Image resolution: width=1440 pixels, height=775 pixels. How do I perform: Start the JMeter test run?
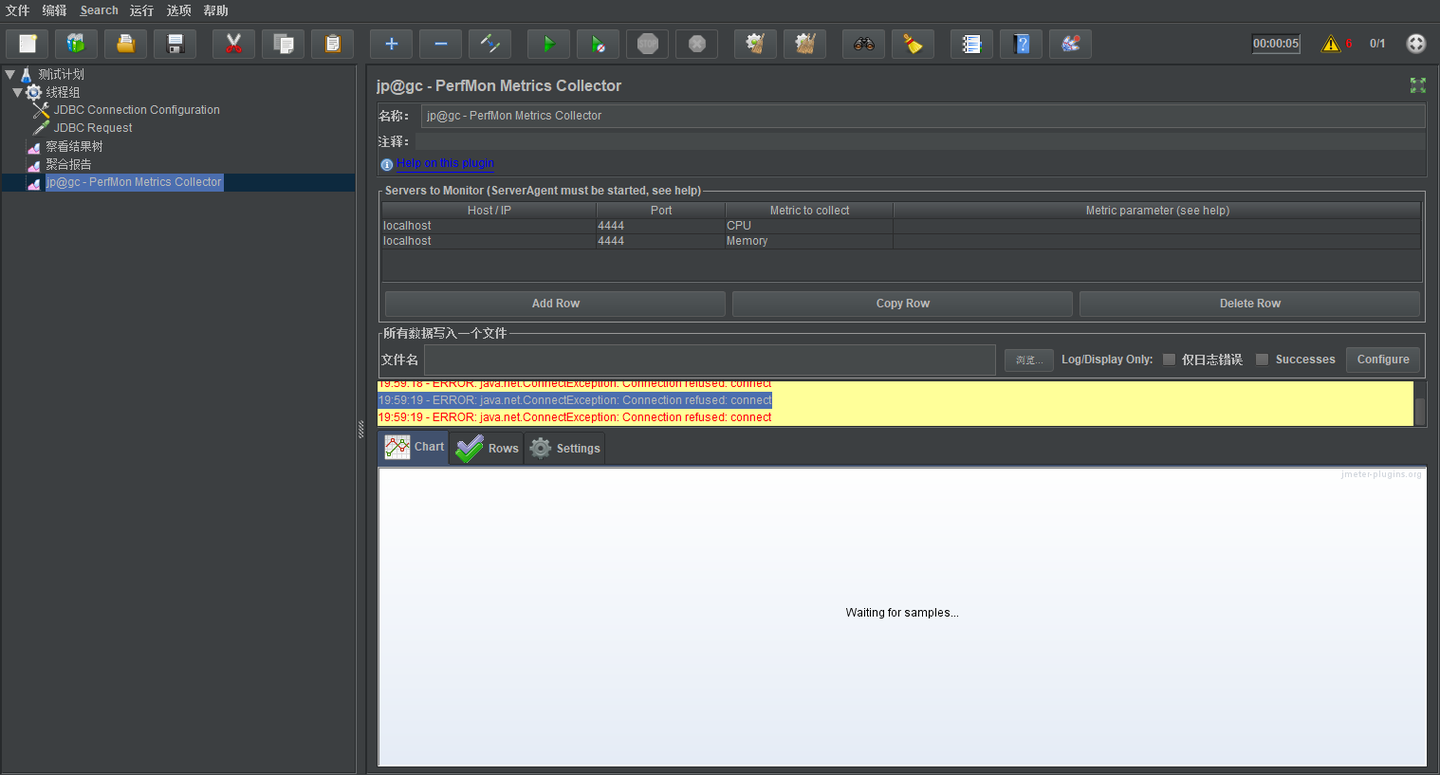click(x=547, y=43)
